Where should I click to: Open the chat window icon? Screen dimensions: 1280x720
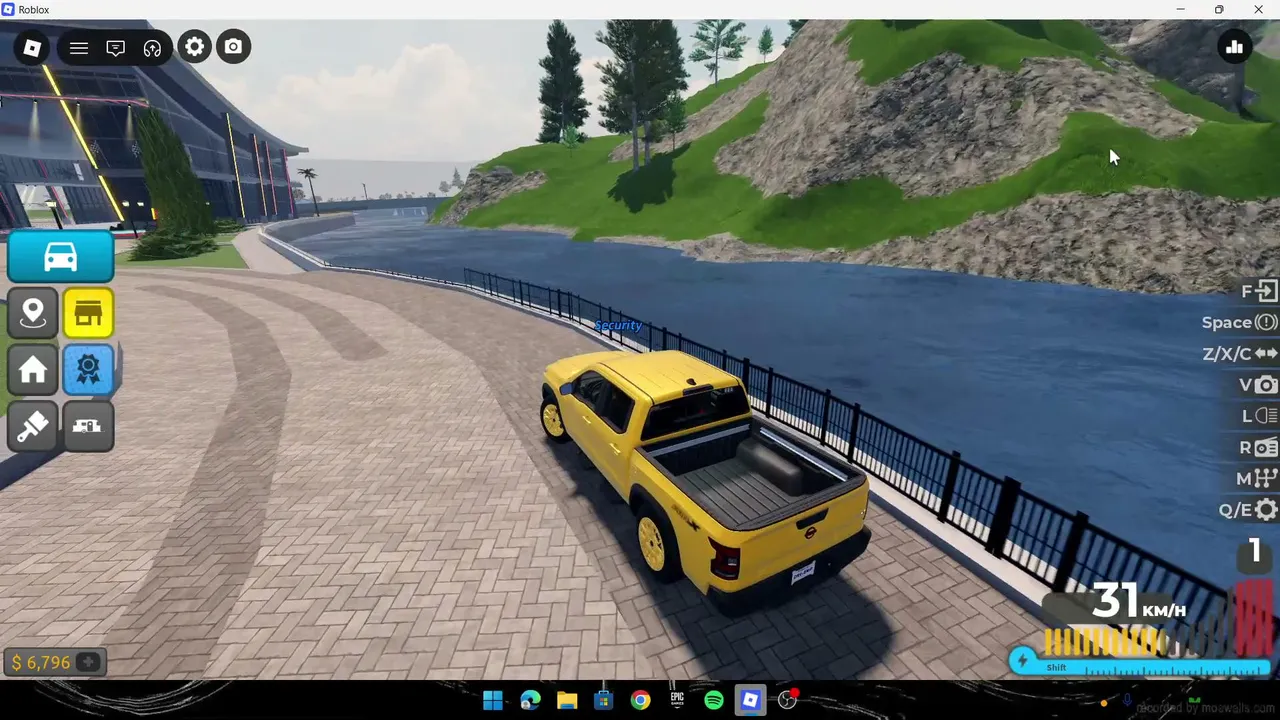[116, 47]
